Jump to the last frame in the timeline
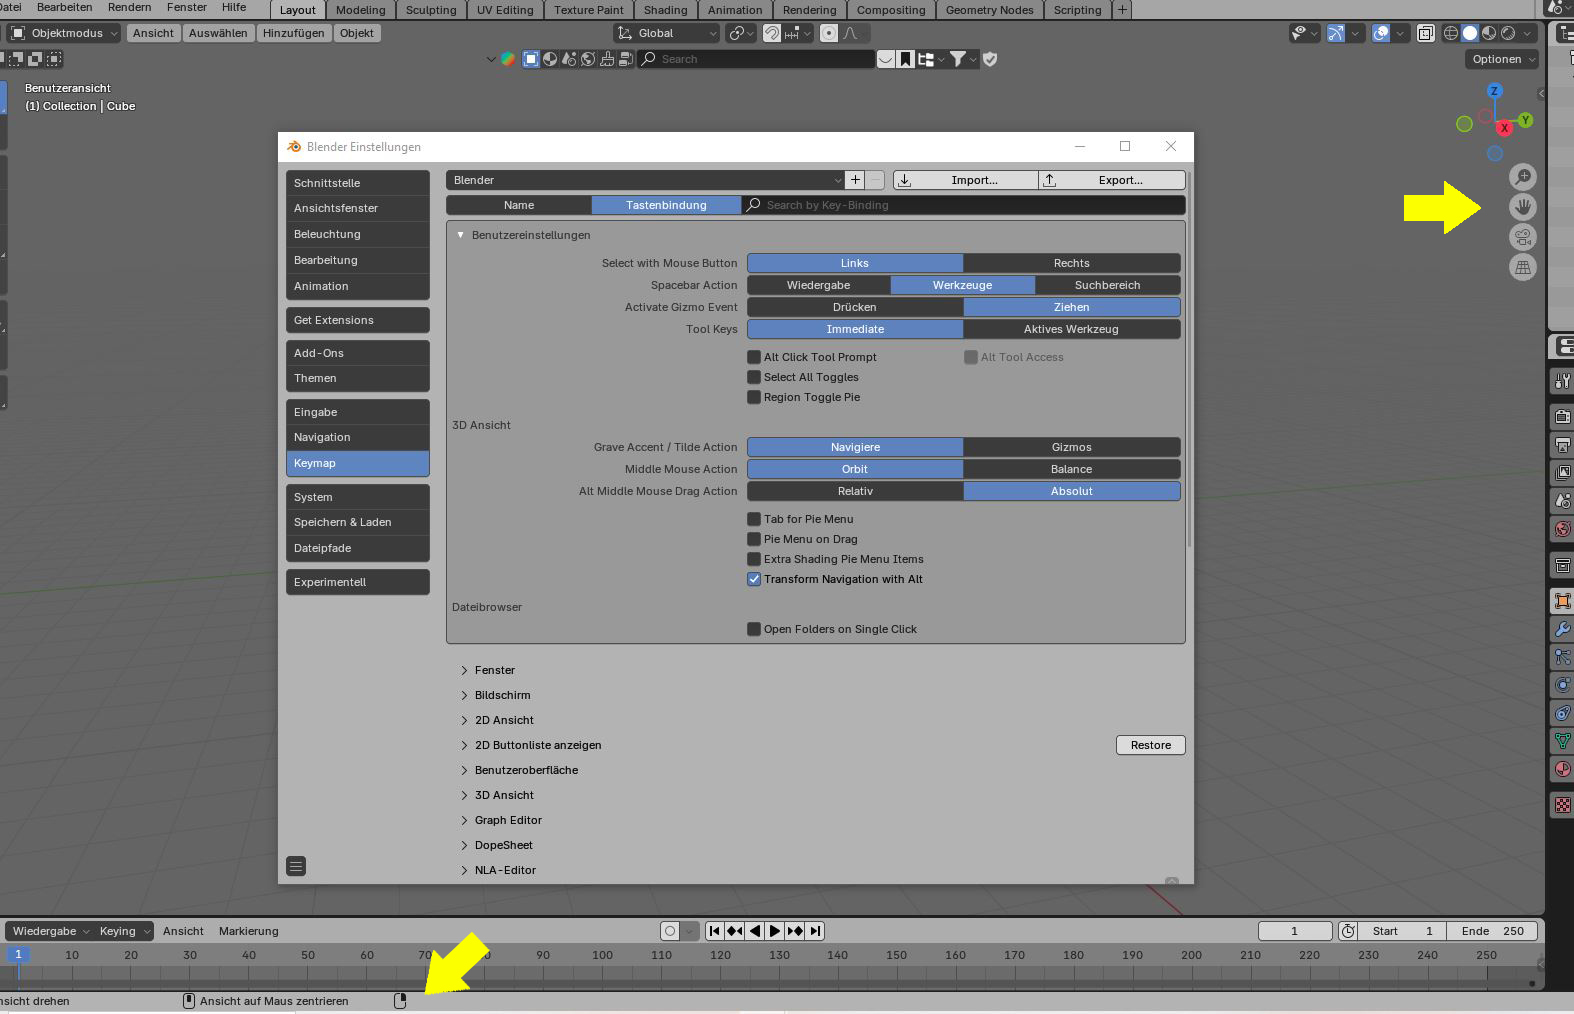This screenshot has height=1014, width=1574. click(x=816, y=931)
